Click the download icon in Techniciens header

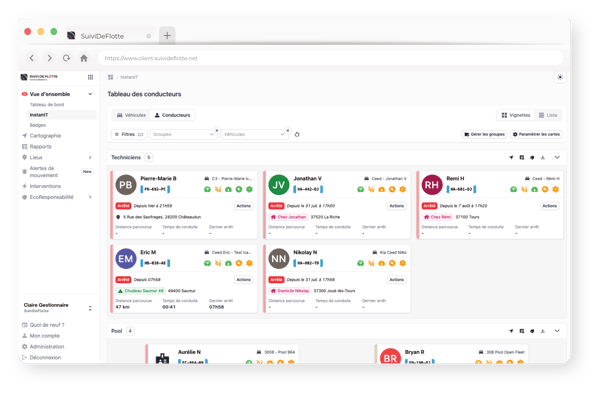pyautogui.click(x=543, y=157)
